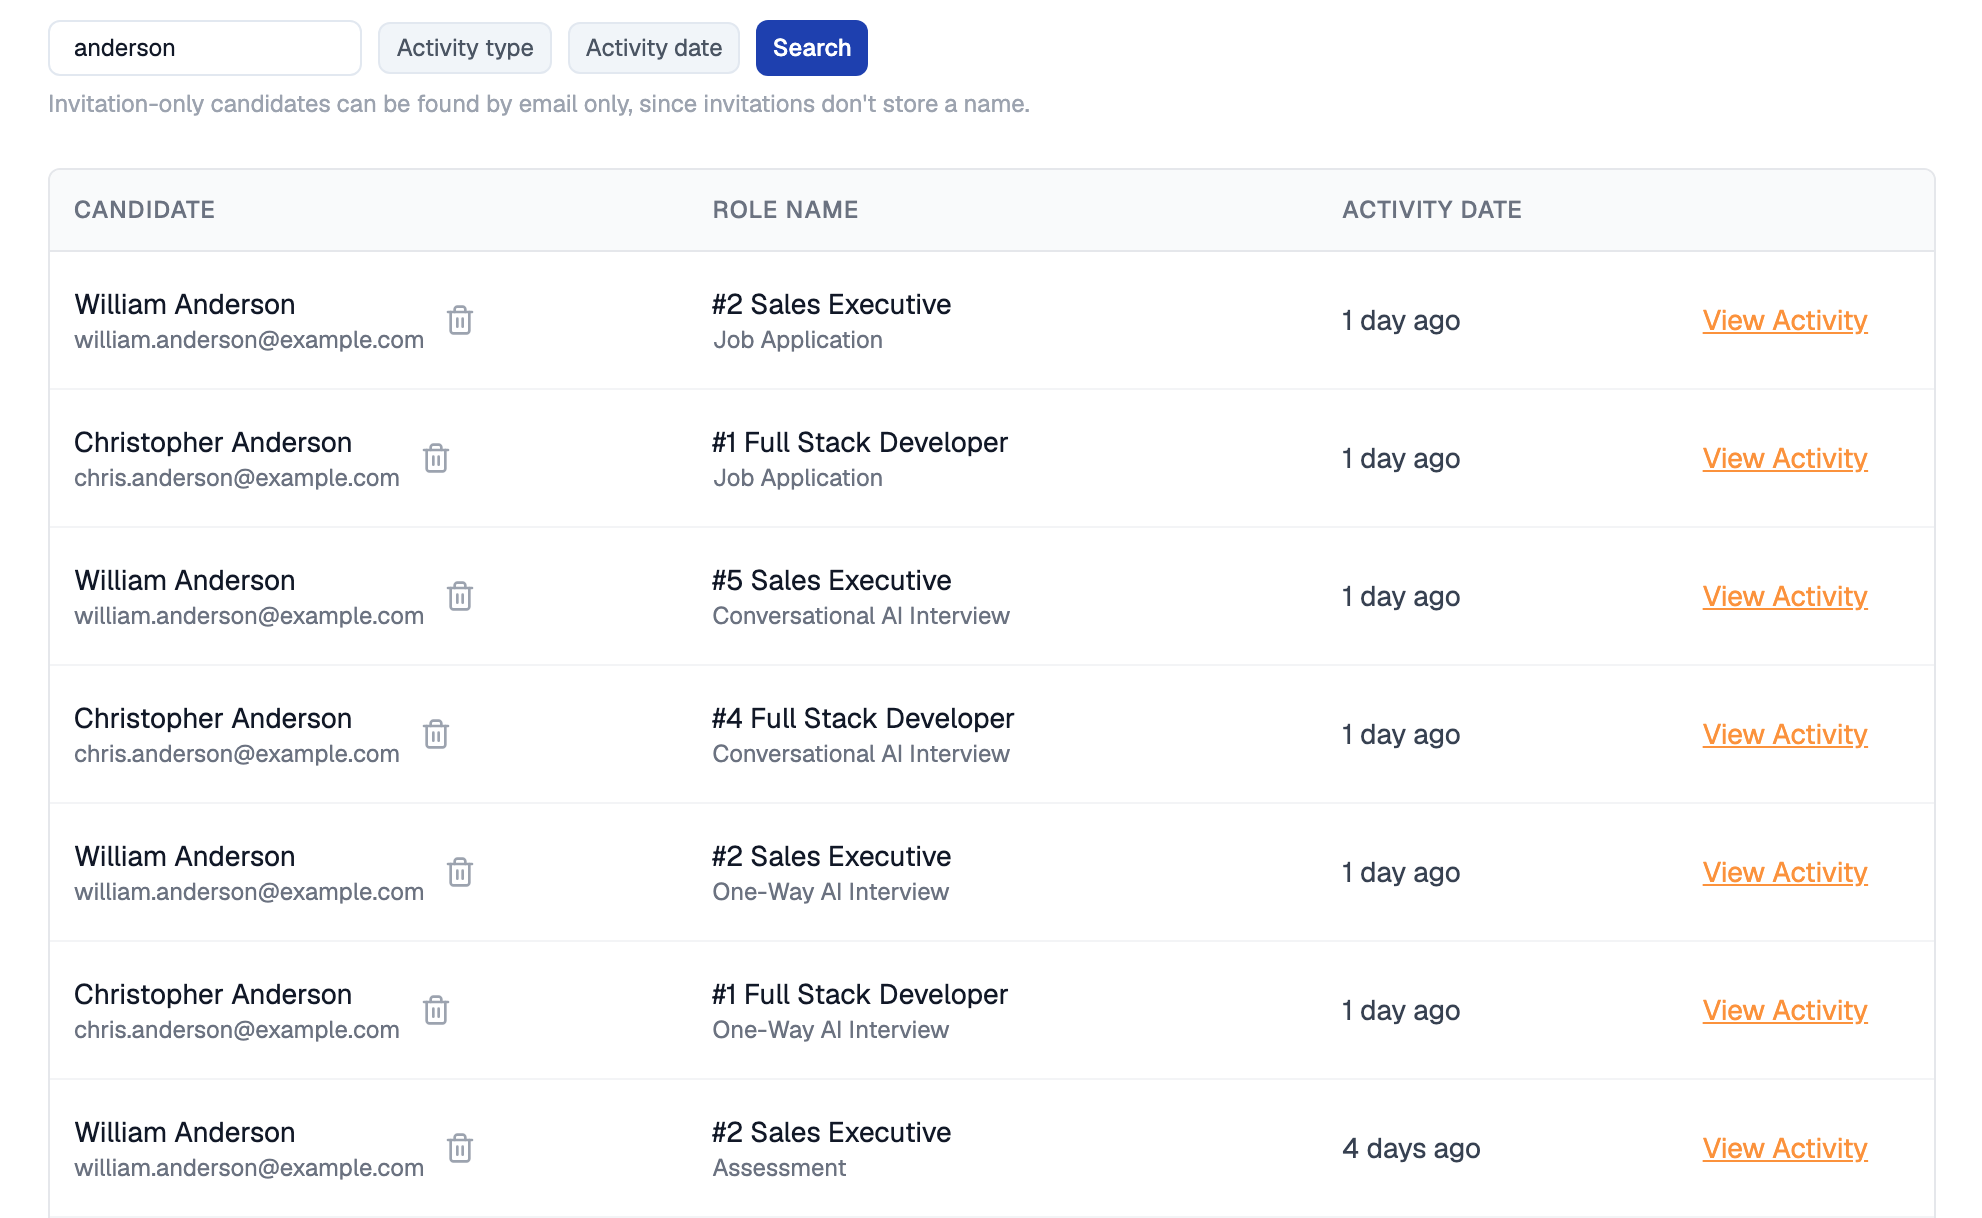Click the 'Assessment' activity type label
This screenshot has height=1218, width=1982.
click(x=779, y=1168)
